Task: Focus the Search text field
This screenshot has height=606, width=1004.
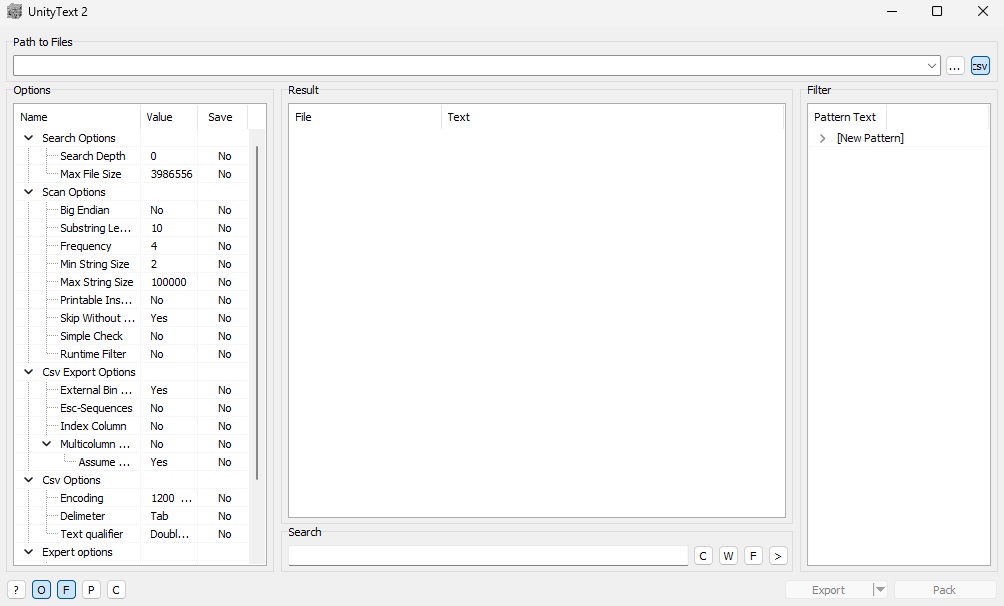Action: coord(488,556)
